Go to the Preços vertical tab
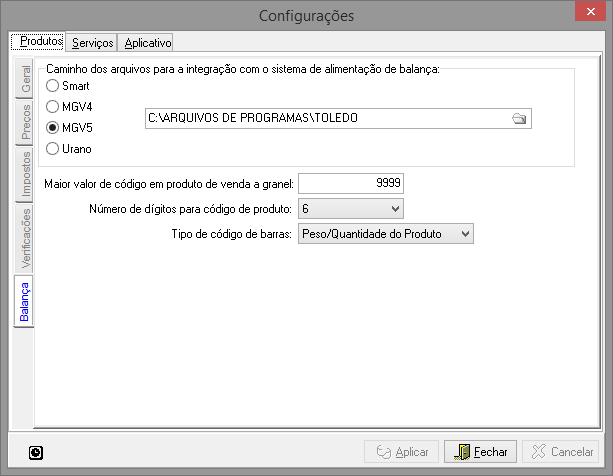Screen dimensions: 613x476 click(24, 125)
